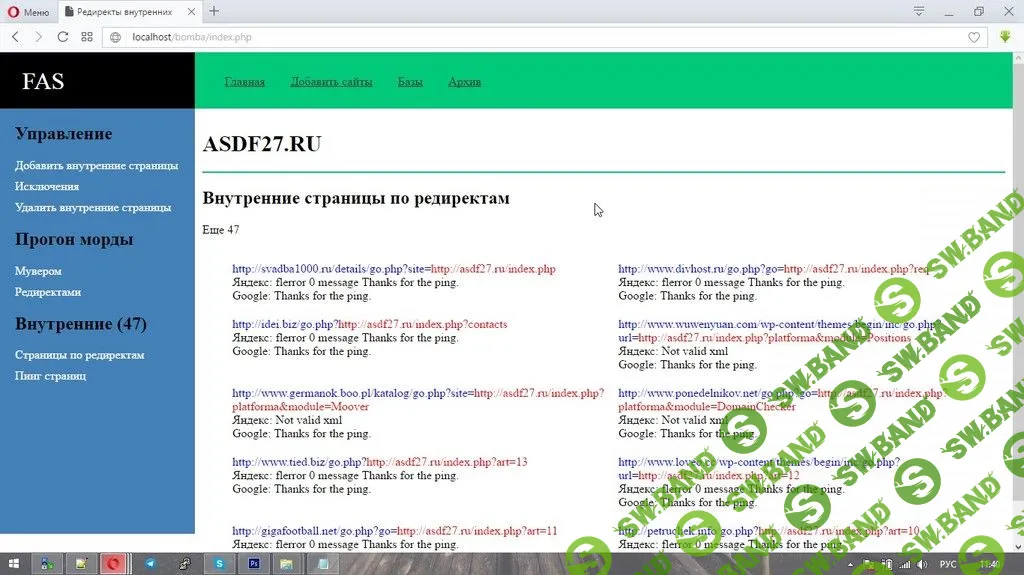The image size is (1024, 575).
Task: Click Удалить внутренние страницы in sidebar
Action: pyautogui.click(x=93, y=207)
